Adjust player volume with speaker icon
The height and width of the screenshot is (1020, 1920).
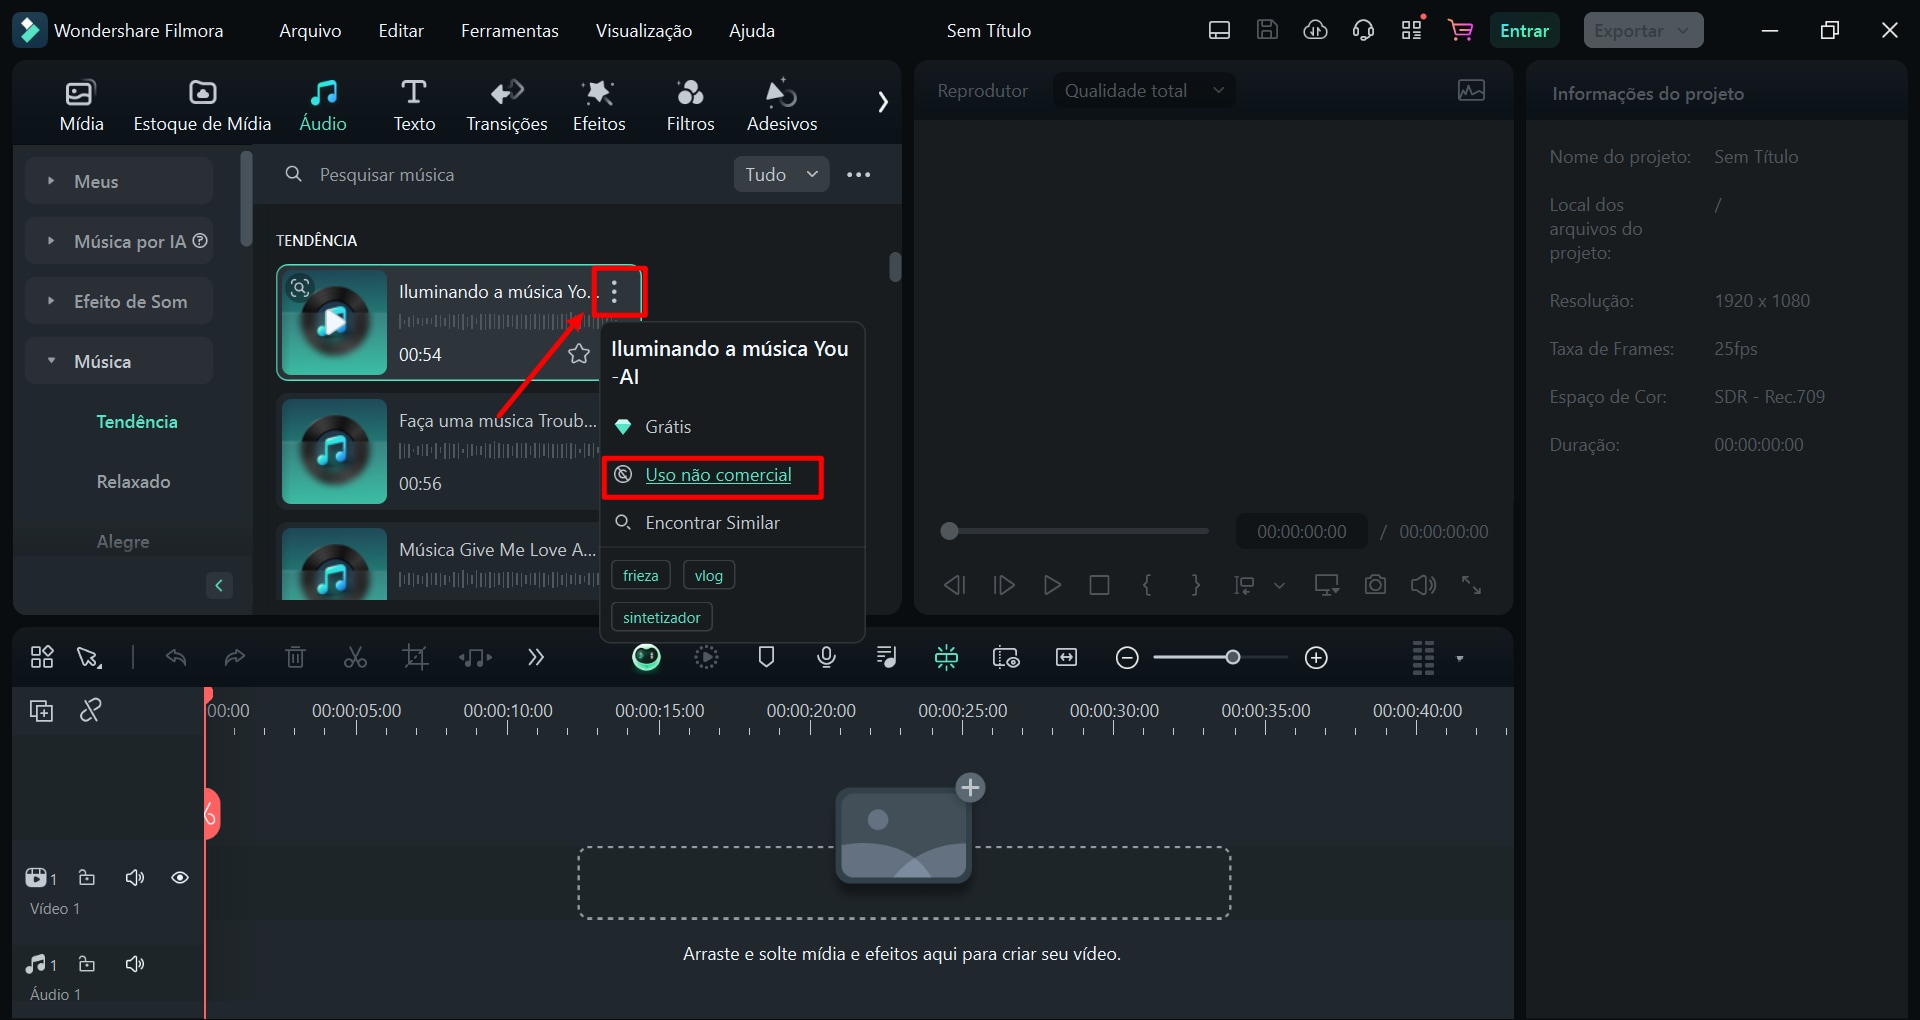[x=1423, y=585]
